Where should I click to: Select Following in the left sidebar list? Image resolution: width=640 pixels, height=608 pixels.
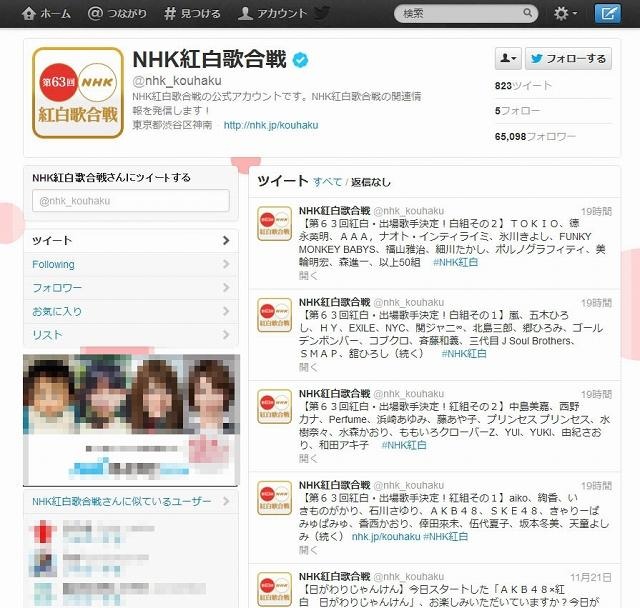coord(131,264)
